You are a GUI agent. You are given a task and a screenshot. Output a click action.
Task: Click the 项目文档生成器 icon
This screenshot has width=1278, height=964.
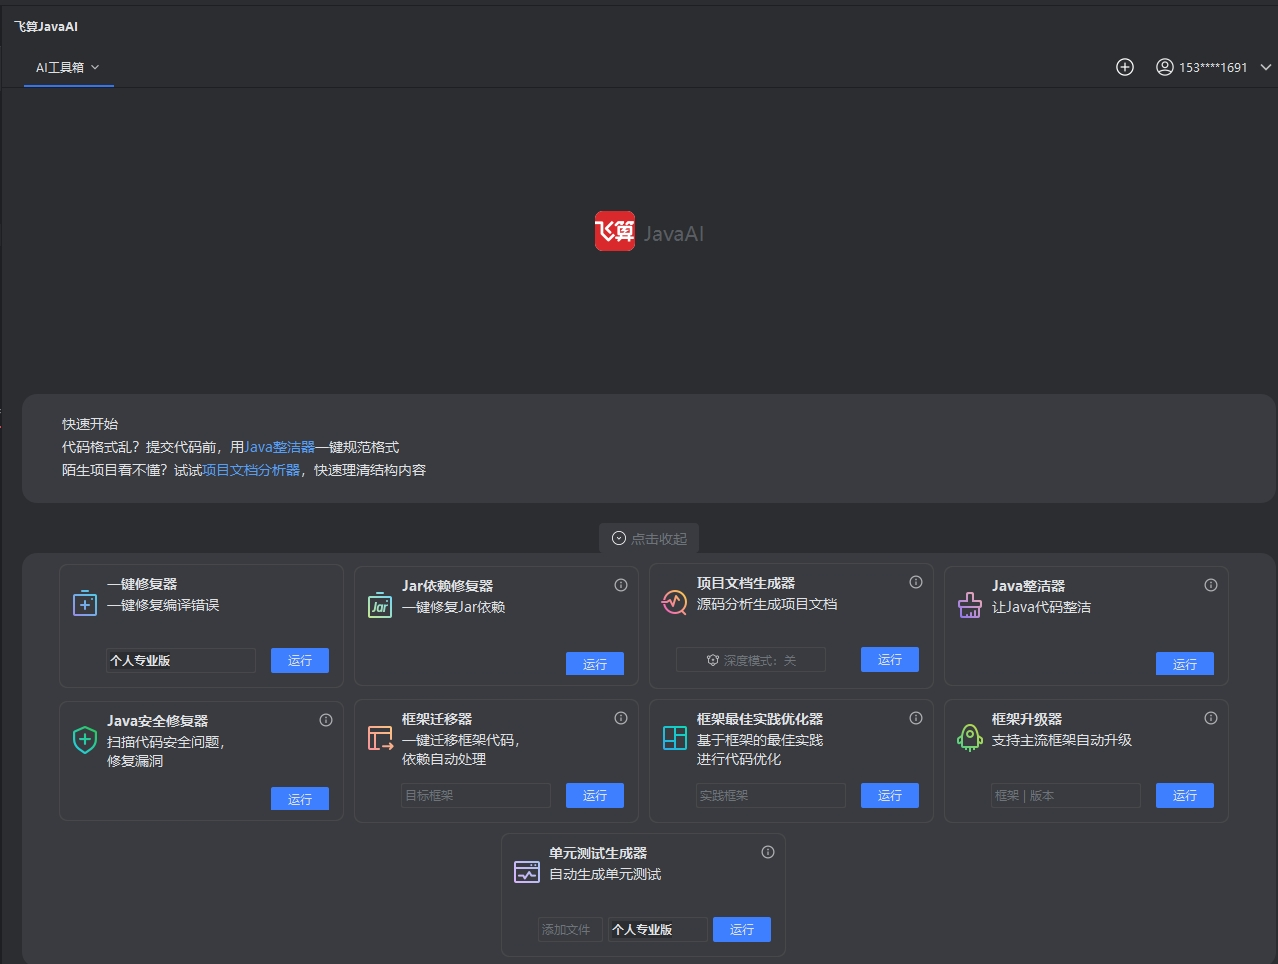tap(675, 602)
